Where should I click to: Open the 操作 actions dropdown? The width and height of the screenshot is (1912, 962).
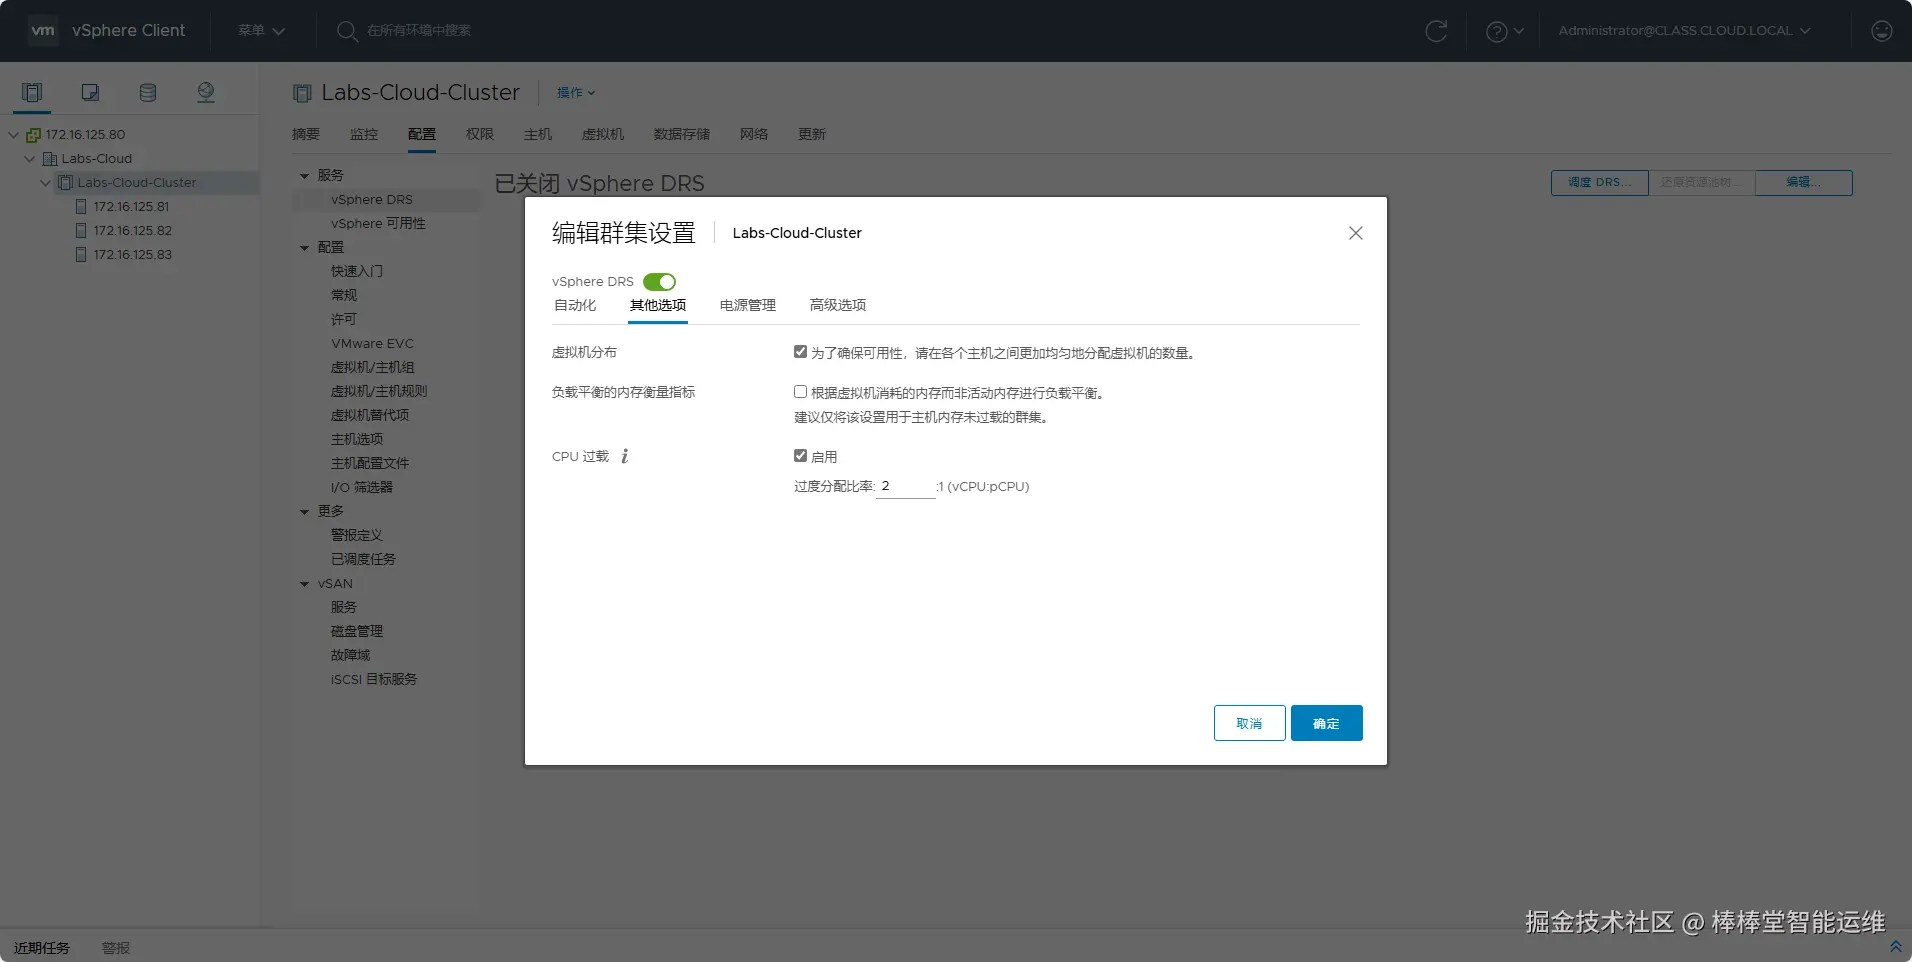point(576,93)
